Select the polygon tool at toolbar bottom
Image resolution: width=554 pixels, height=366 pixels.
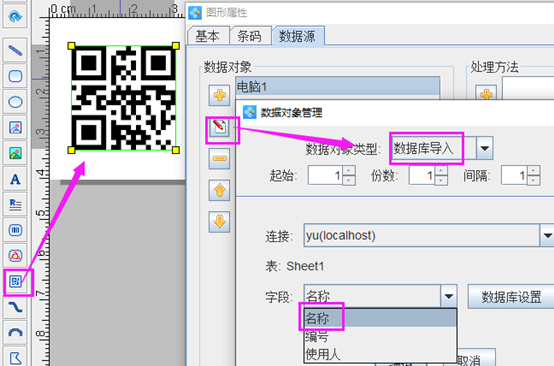(15, 357)
